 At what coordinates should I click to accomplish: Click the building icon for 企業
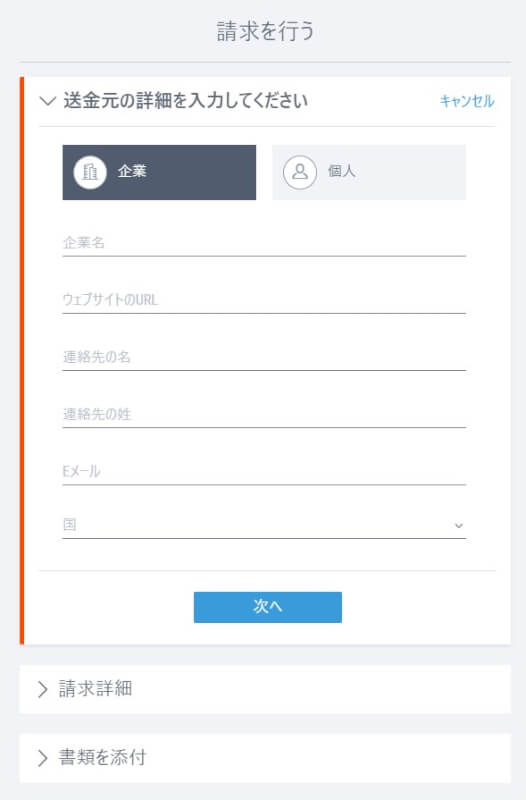point(90,172)
